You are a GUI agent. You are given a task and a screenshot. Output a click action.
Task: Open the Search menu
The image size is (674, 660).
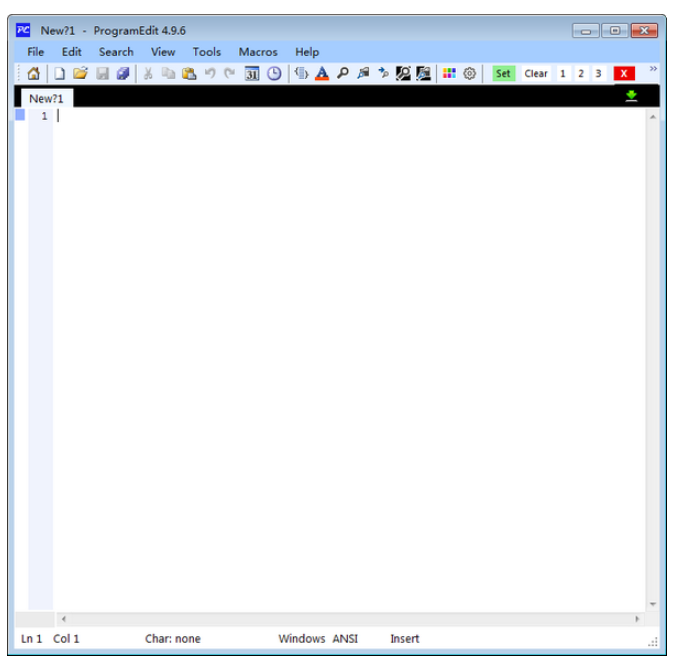(x=116, y=52)
